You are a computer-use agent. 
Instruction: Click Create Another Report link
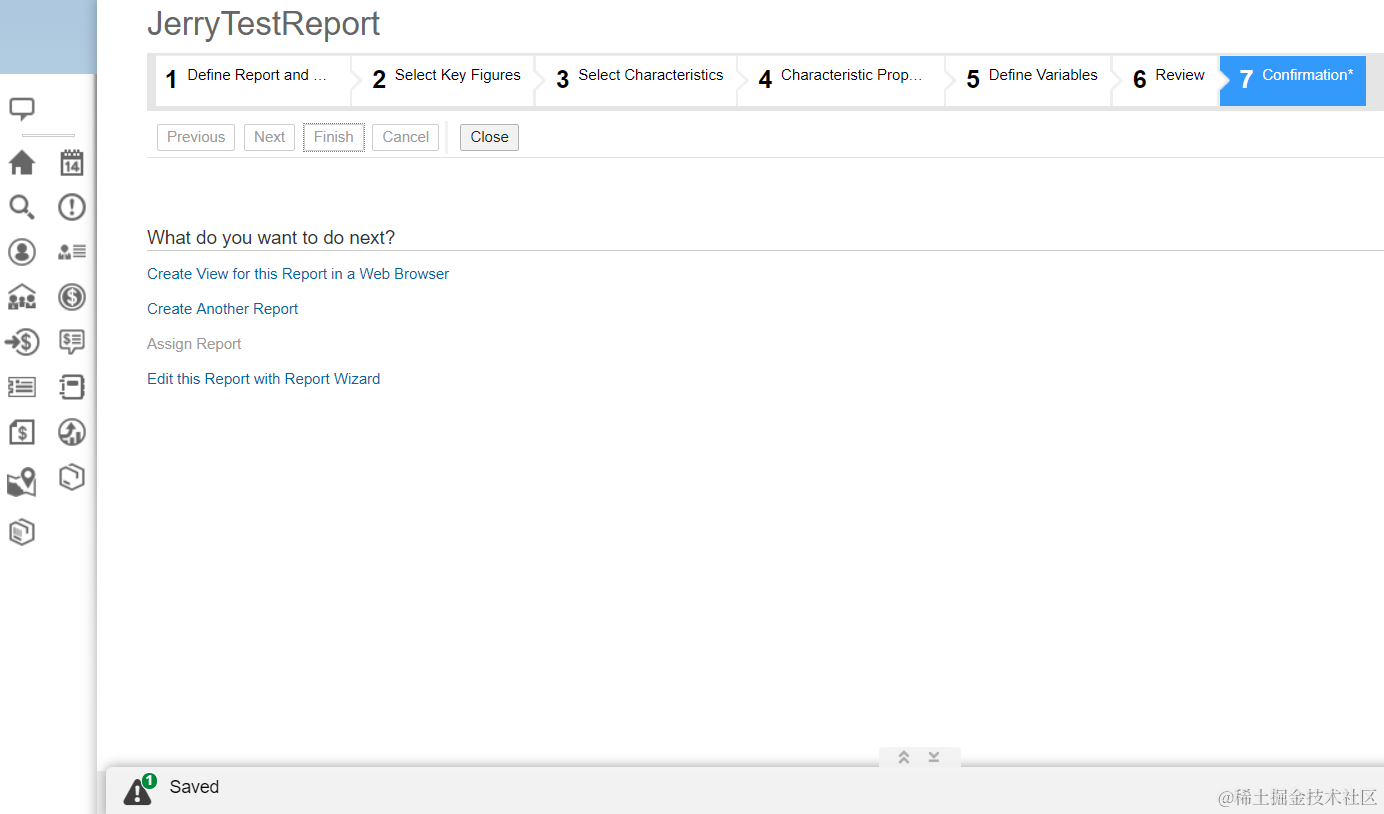[x=222, y=309]
